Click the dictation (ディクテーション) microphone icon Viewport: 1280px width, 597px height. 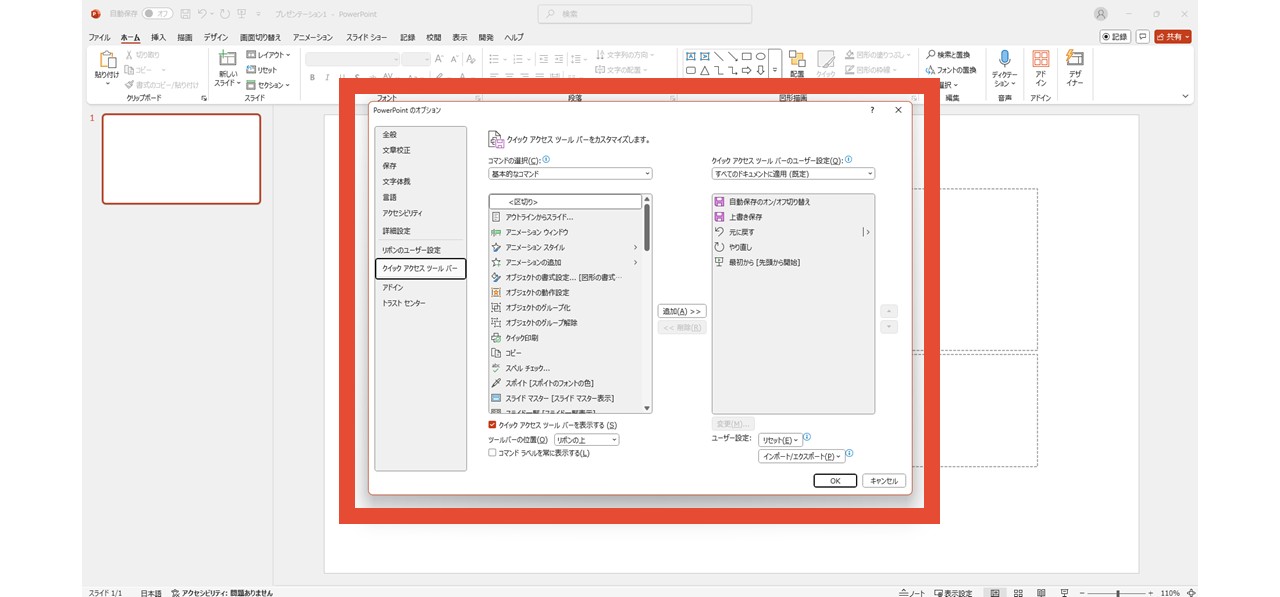1005,59
